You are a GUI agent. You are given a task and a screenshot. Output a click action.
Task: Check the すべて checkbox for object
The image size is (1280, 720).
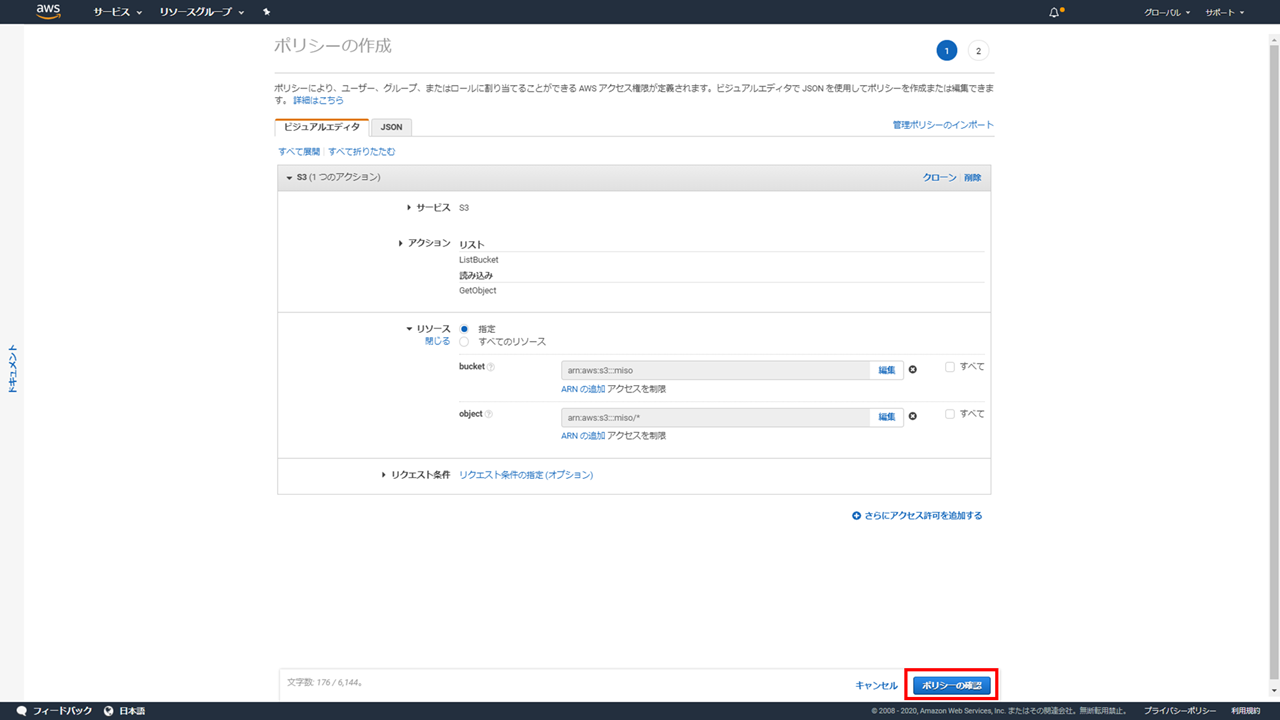pyautogui.click(x=950, y=414)
